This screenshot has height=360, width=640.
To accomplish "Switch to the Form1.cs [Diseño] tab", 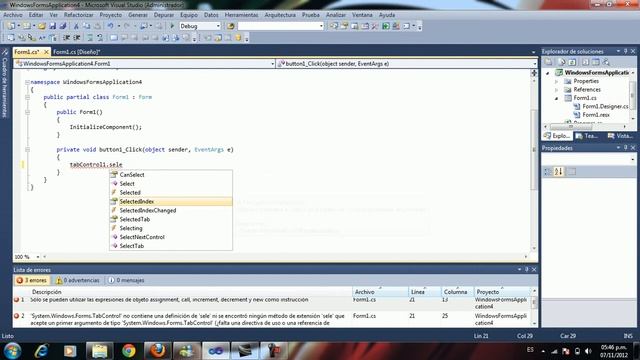I will pos(76,52).
